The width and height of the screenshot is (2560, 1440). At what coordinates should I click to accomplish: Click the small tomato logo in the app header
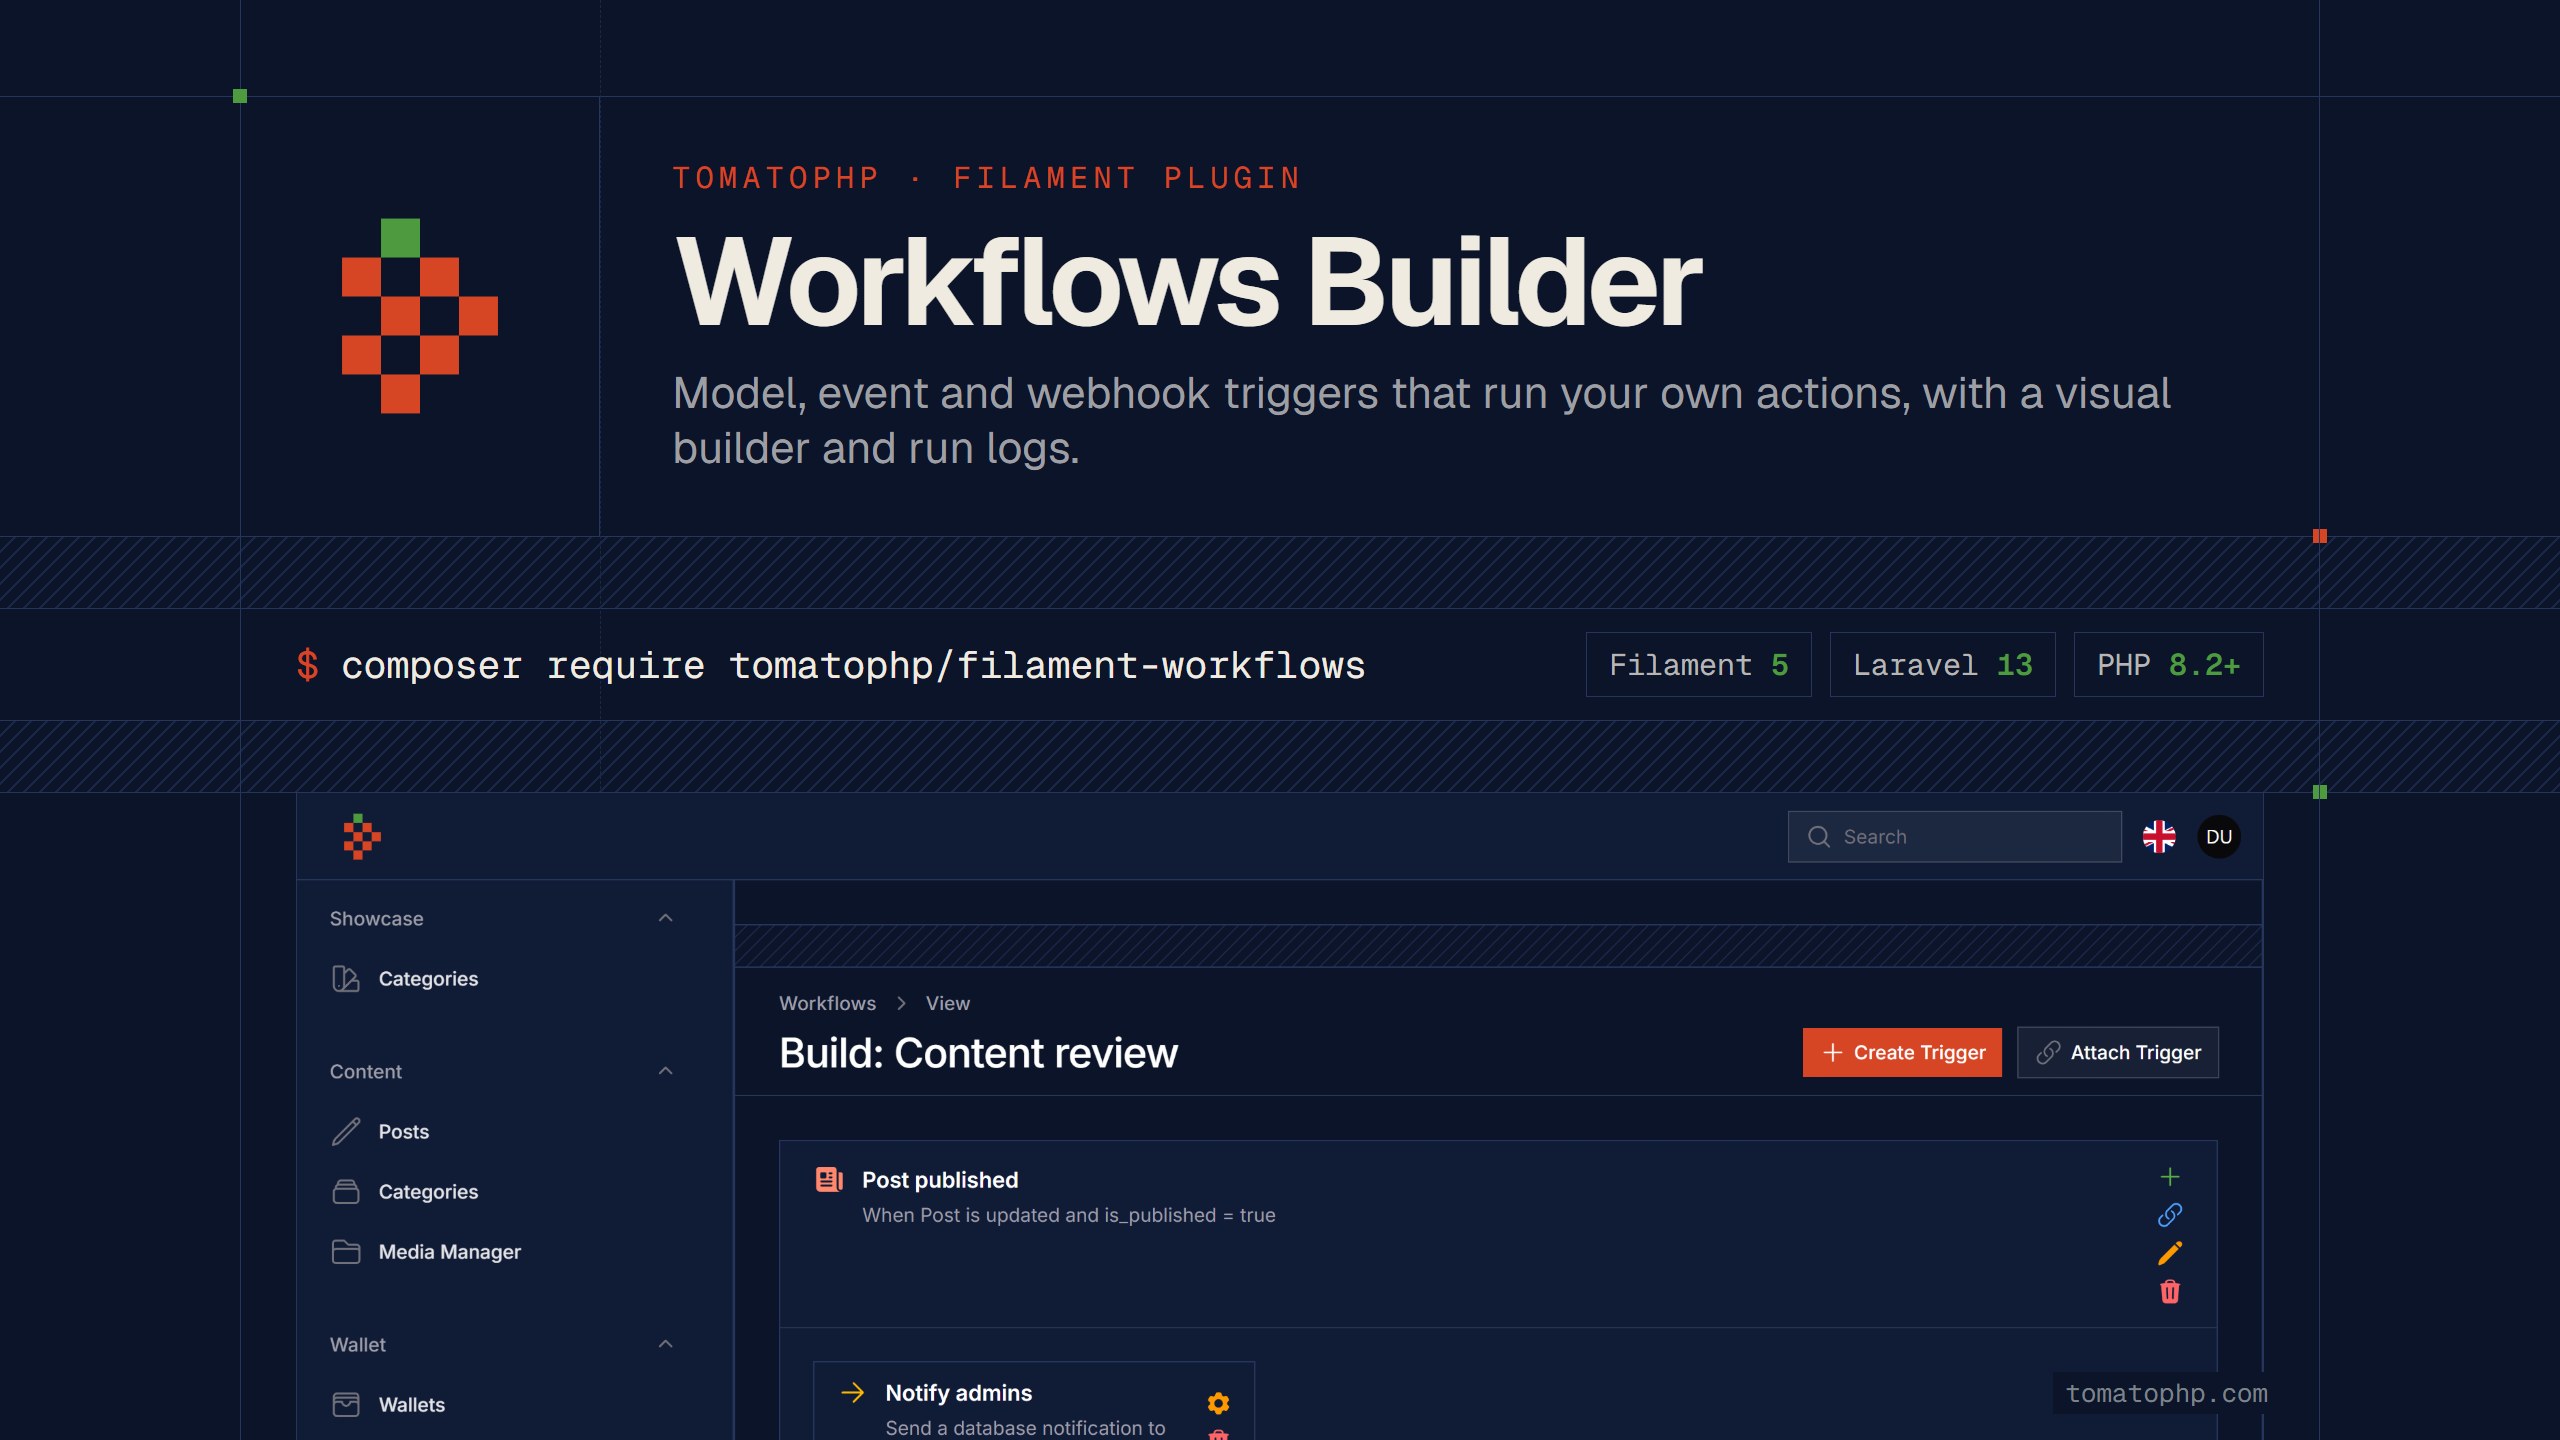361,837
